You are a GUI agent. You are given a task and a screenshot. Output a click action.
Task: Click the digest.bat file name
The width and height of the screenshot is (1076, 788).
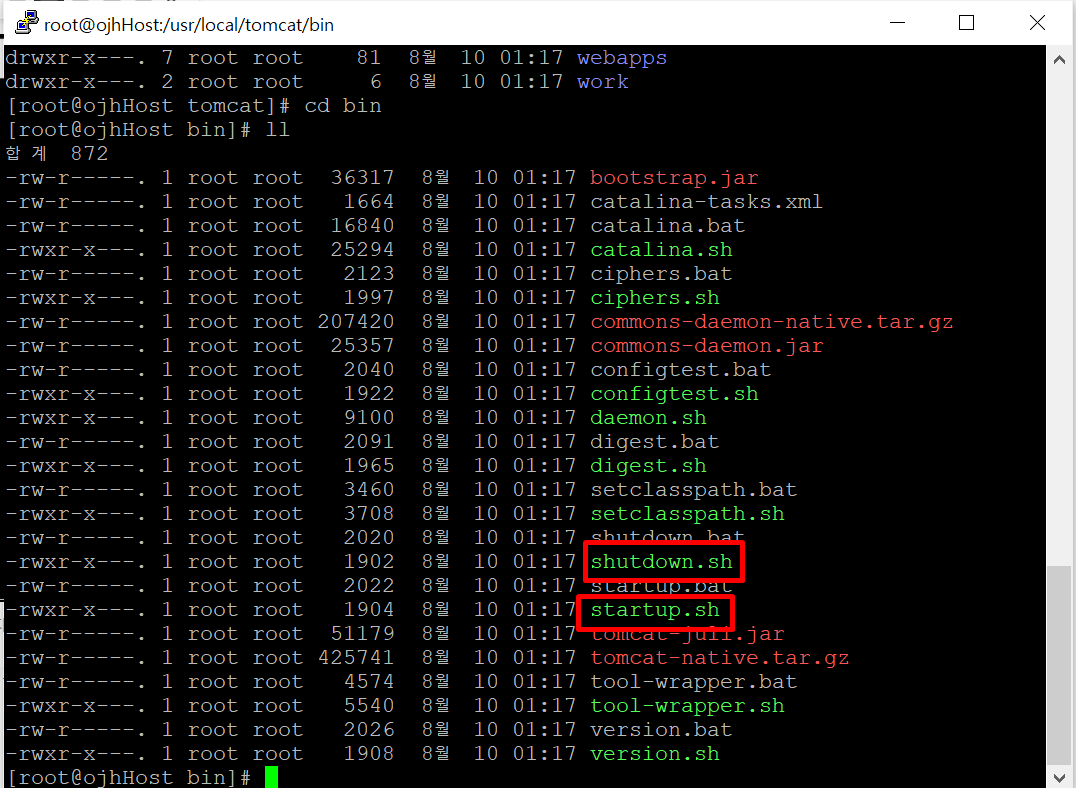click(655, 442)
